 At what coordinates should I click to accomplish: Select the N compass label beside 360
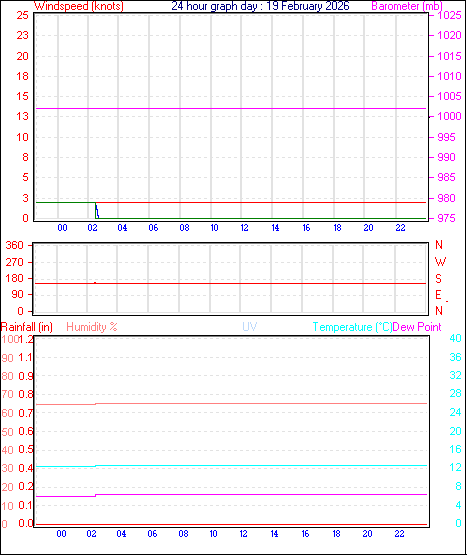(439, 245)
